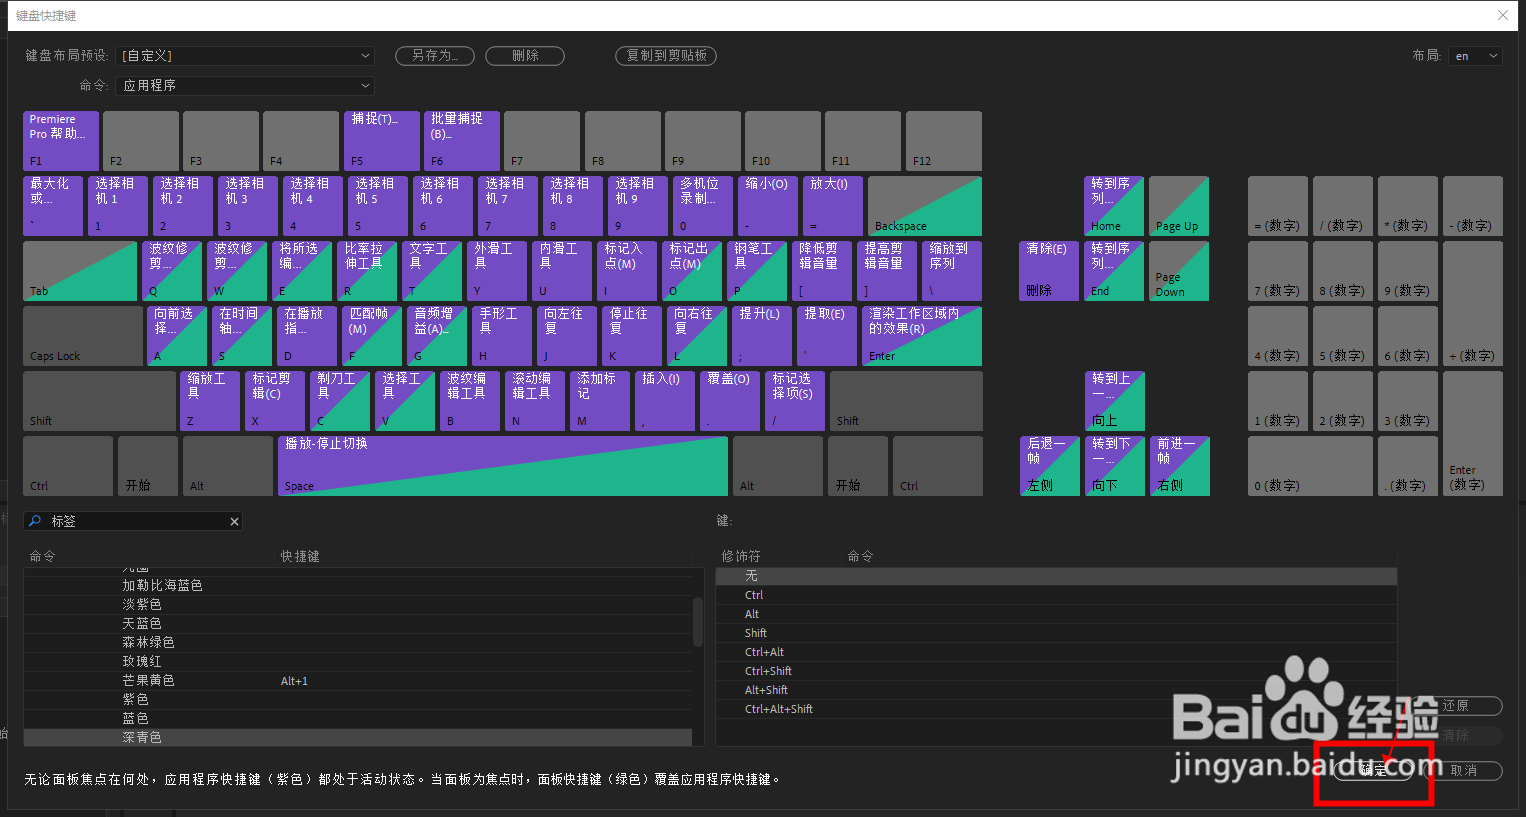Select the 芒果黄色 Alt+1 row
This screenshot has height=817, width=1526.
pyautogui.click(x=358, y=681)
